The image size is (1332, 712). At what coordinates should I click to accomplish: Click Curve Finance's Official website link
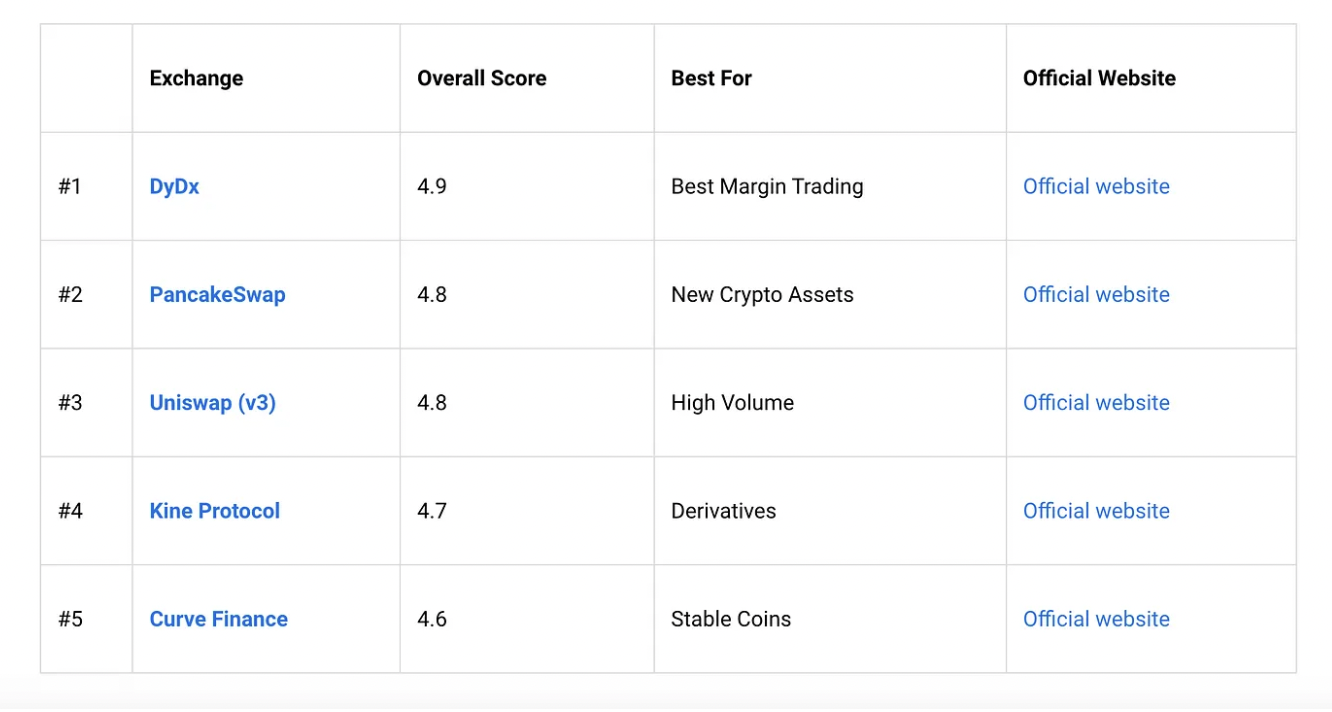coord(1096,619)
